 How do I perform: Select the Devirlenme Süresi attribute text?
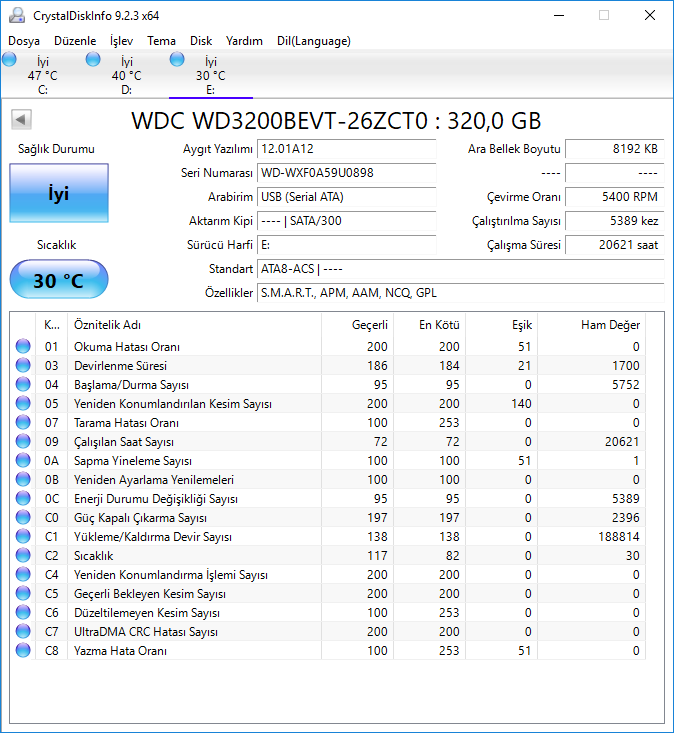(120, 366)
